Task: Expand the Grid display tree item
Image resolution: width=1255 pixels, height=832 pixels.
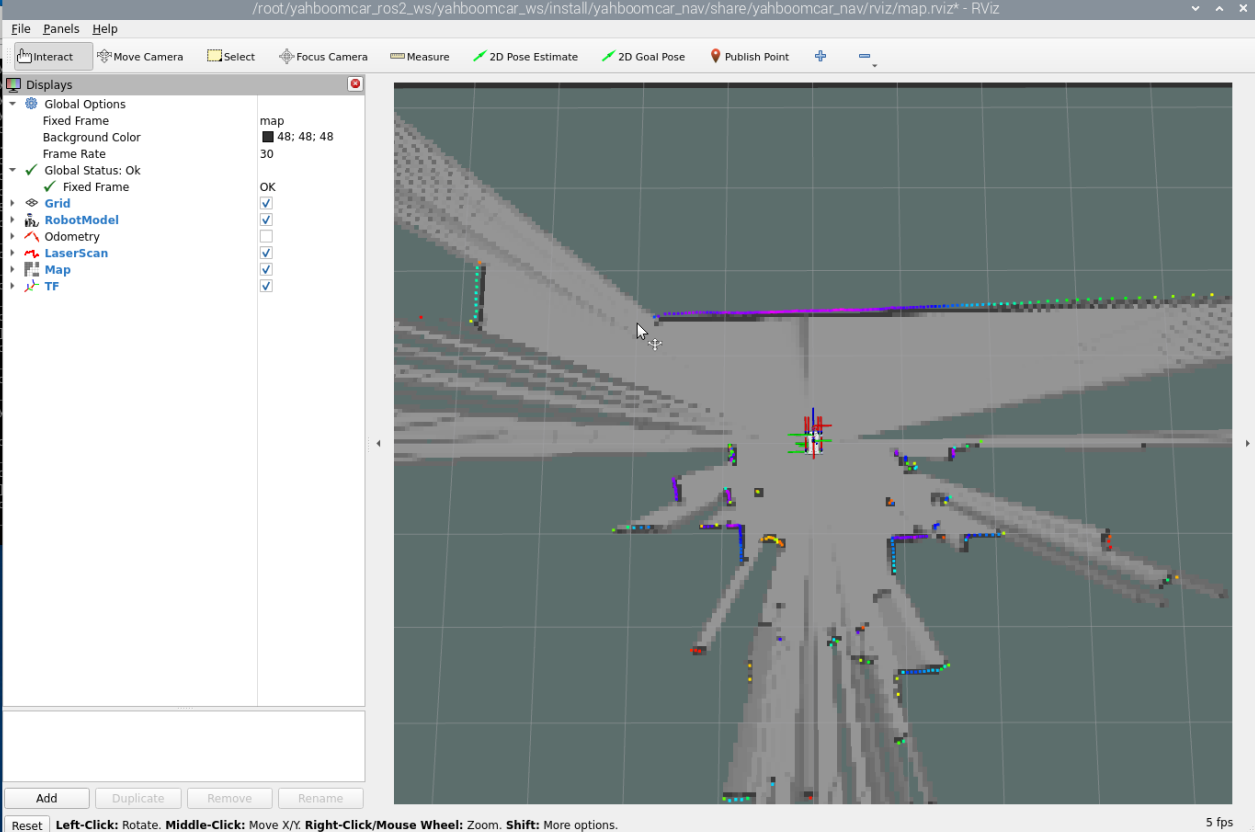Action: [13, 204]
